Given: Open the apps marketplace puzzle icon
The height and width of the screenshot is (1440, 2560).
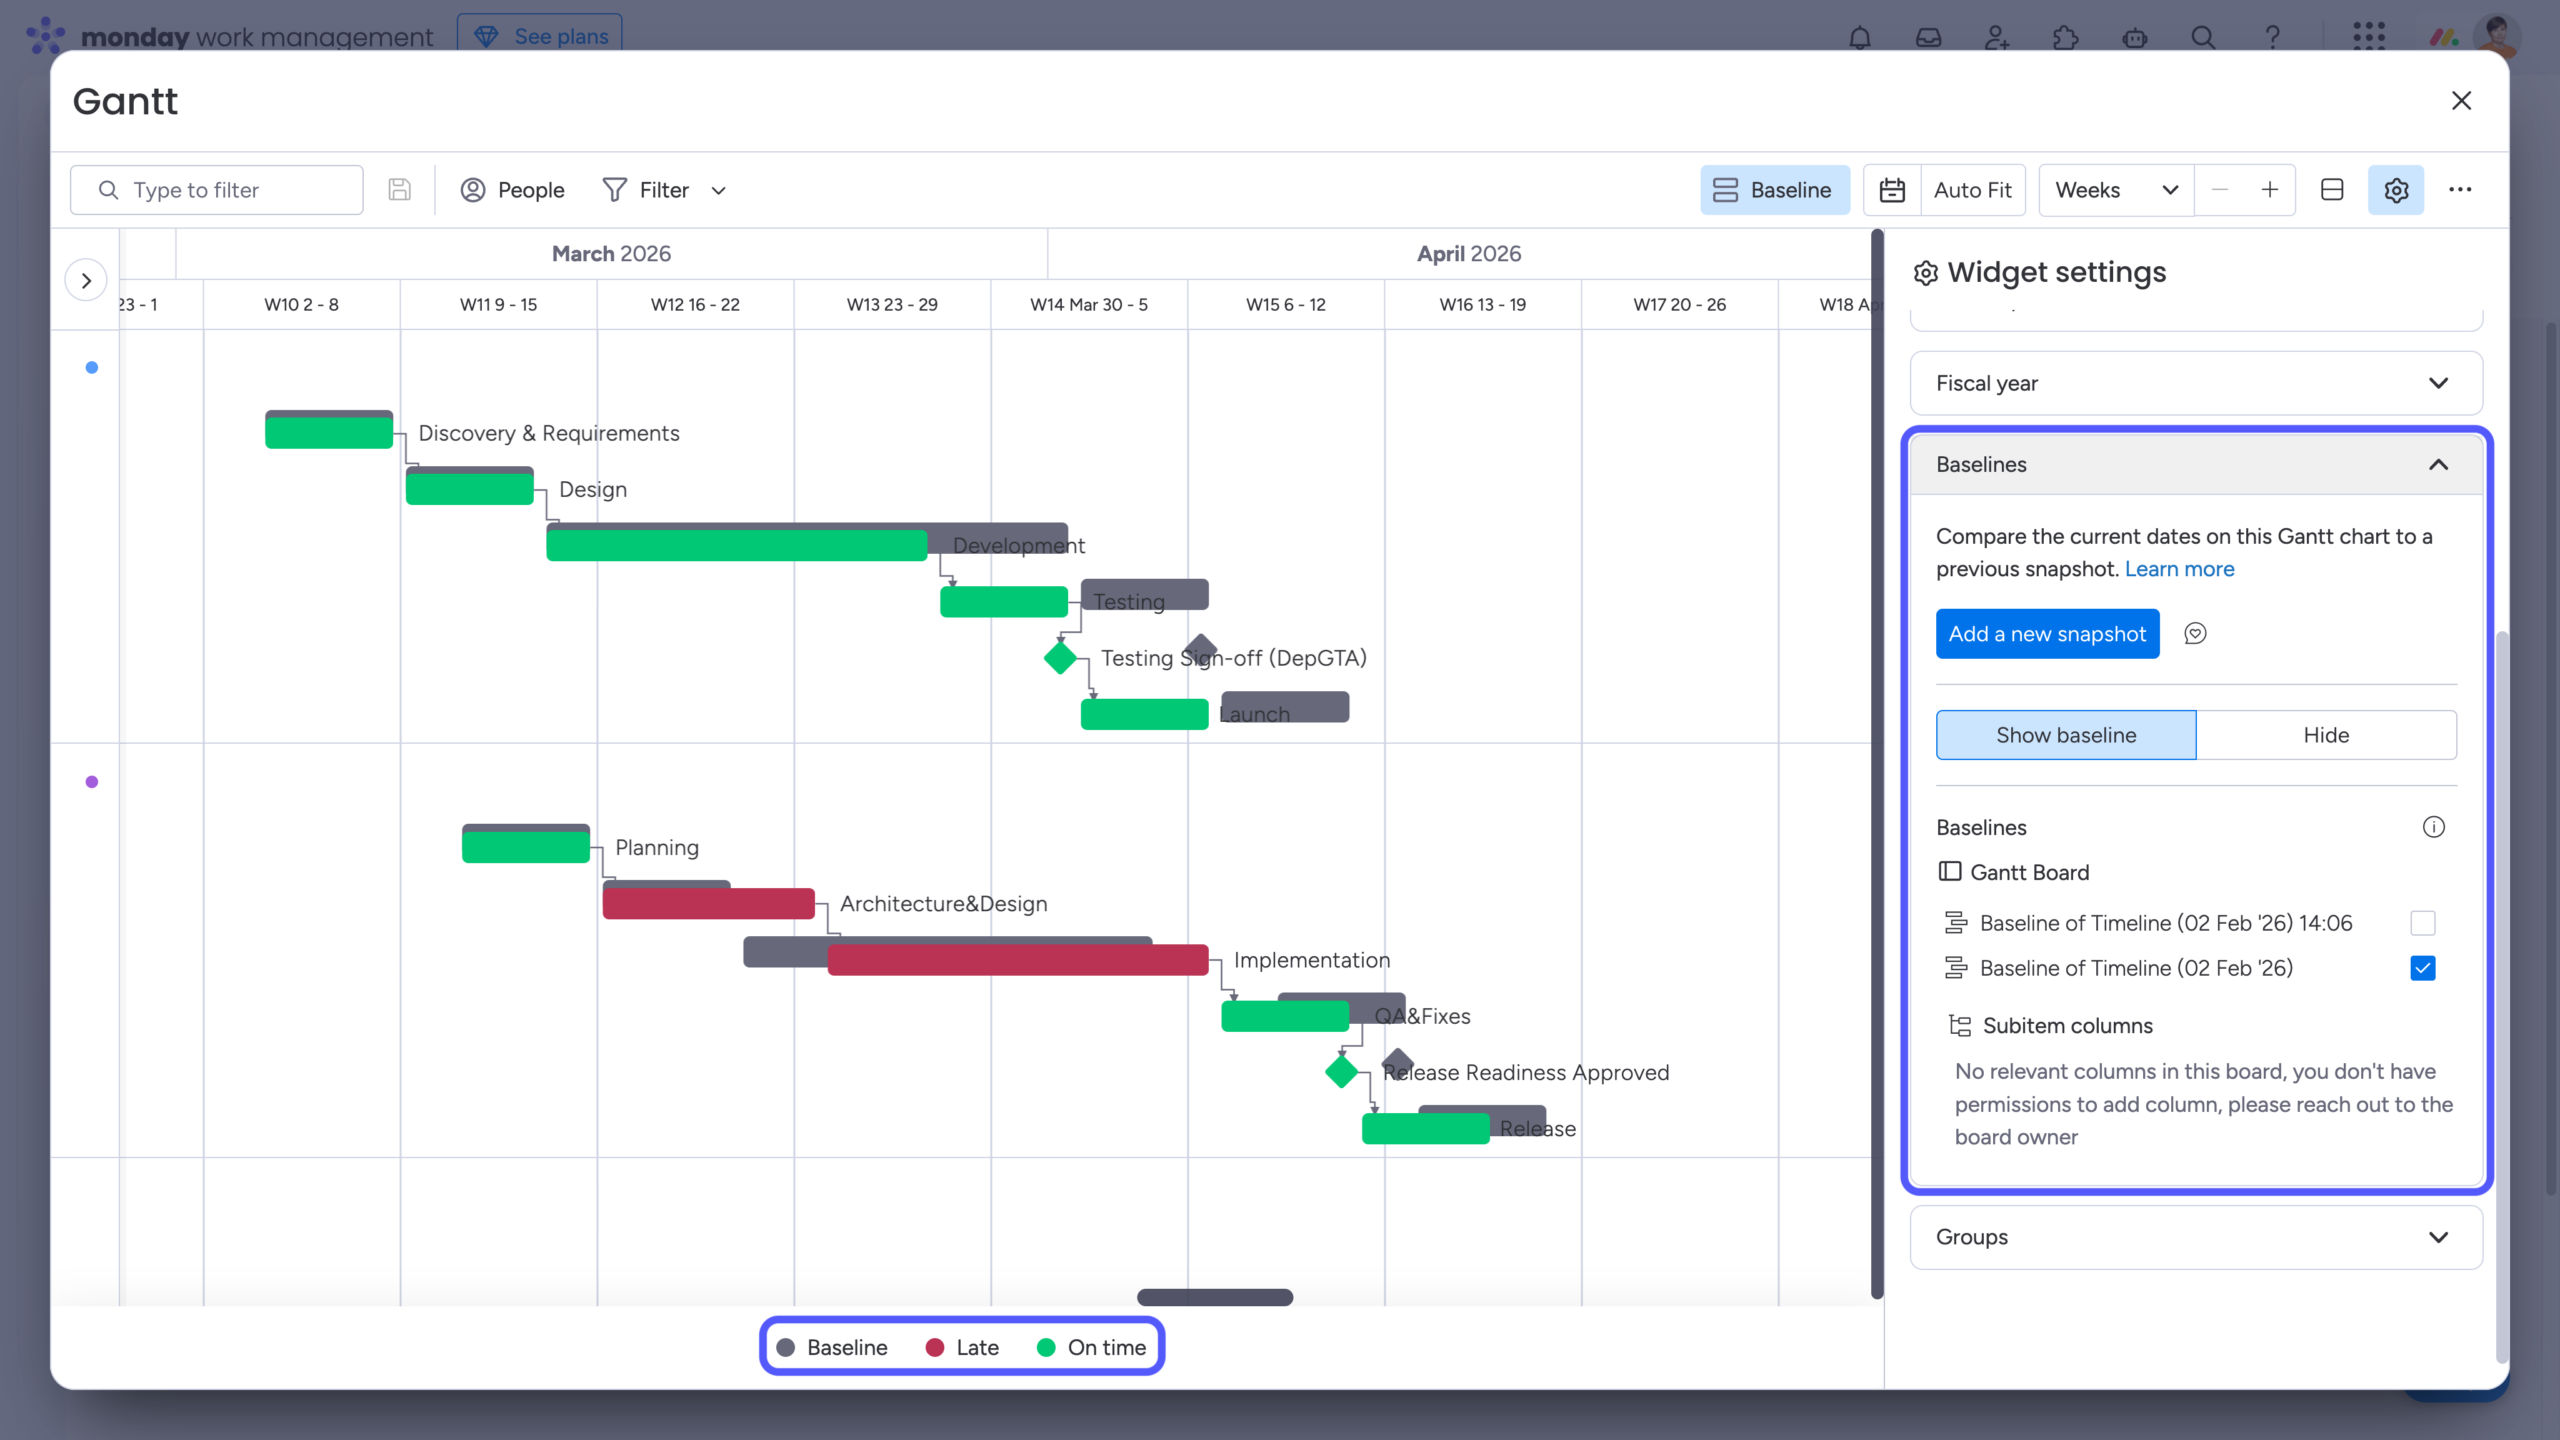Looking at the screenshot, I should (2065, 37).
